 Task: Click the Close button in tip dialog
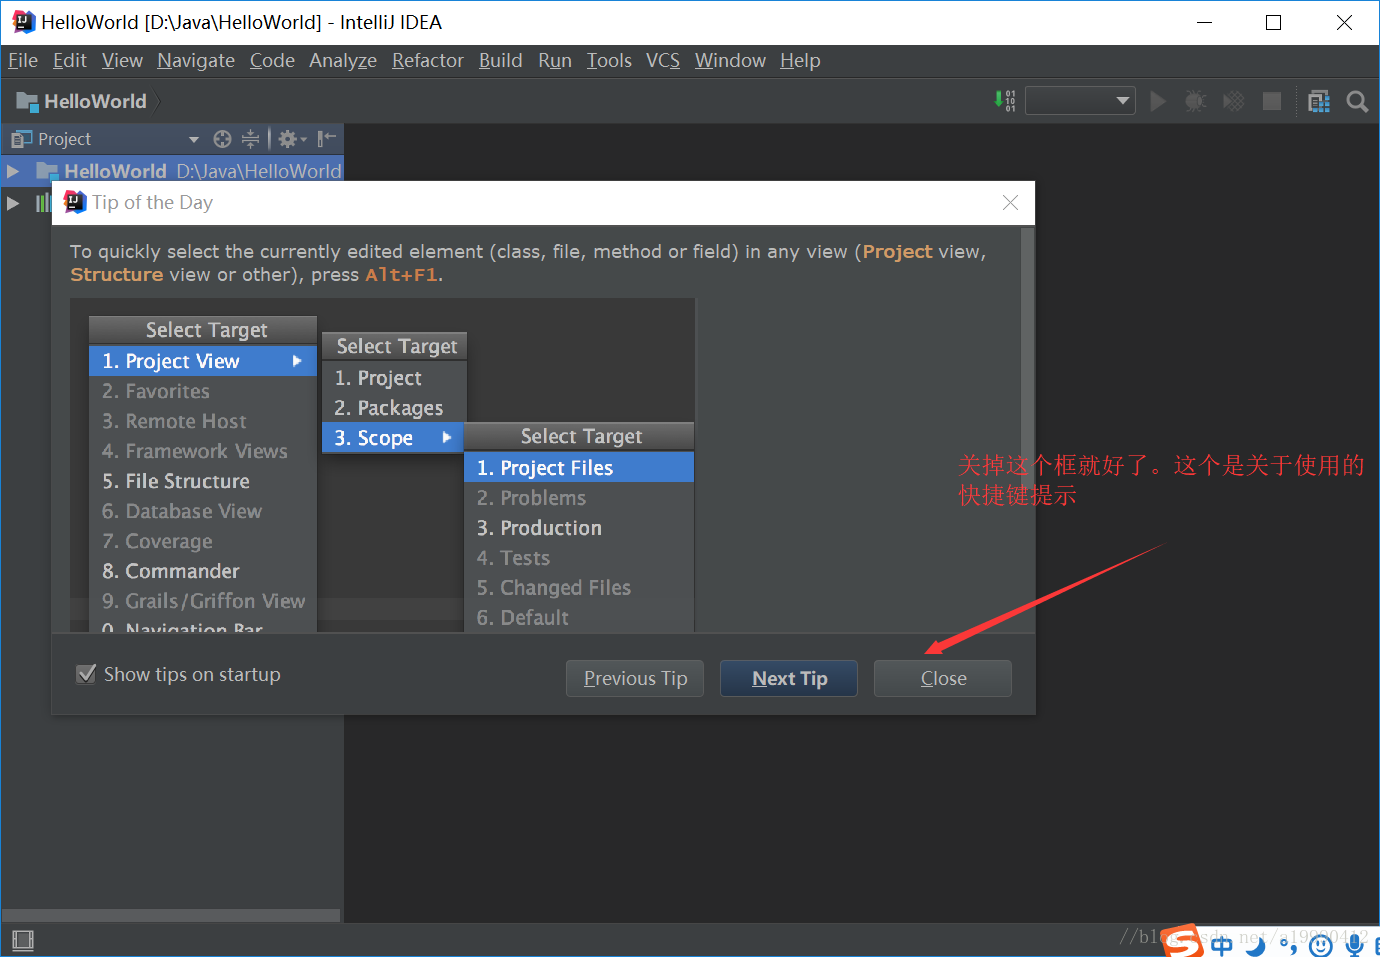[943, 678]
